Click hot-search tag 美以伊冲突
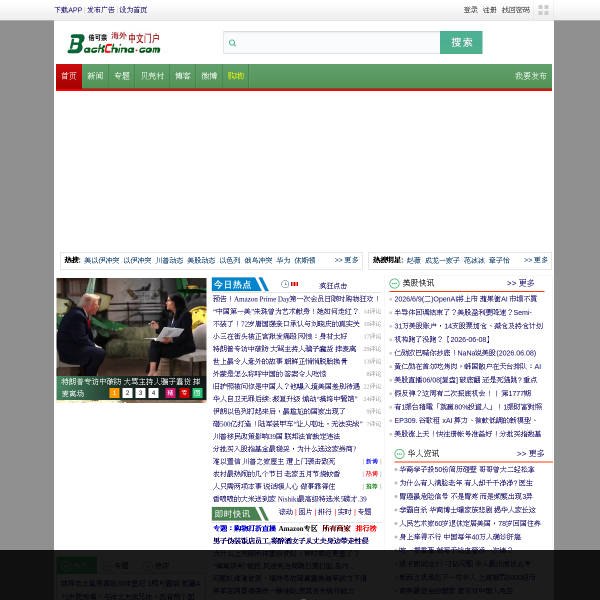Image resolution: width=600 pixels, height=600 pixels. pyautogui.click(x=102, y=261)
